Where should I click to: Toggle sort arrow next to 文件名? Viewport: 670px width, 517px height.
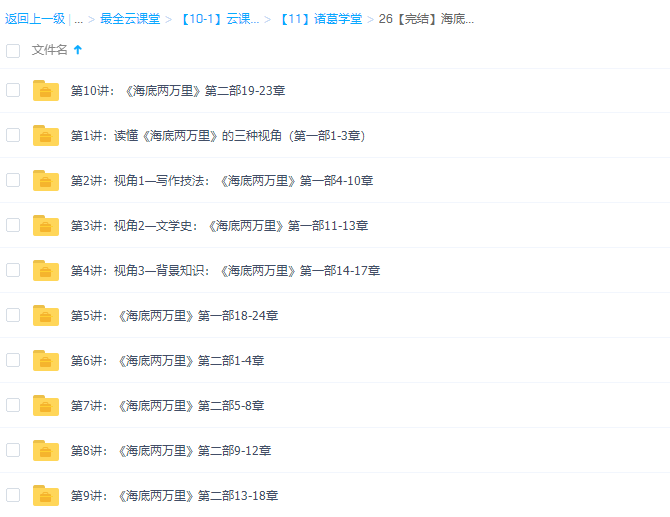pos(78,50)
